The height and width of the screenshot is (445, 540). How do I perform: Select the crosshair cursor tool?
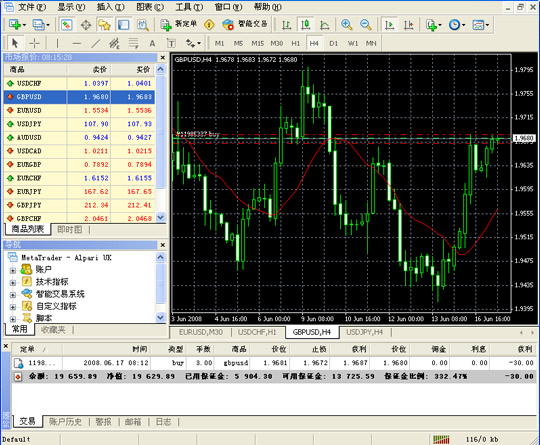click(x=34, y=43)
